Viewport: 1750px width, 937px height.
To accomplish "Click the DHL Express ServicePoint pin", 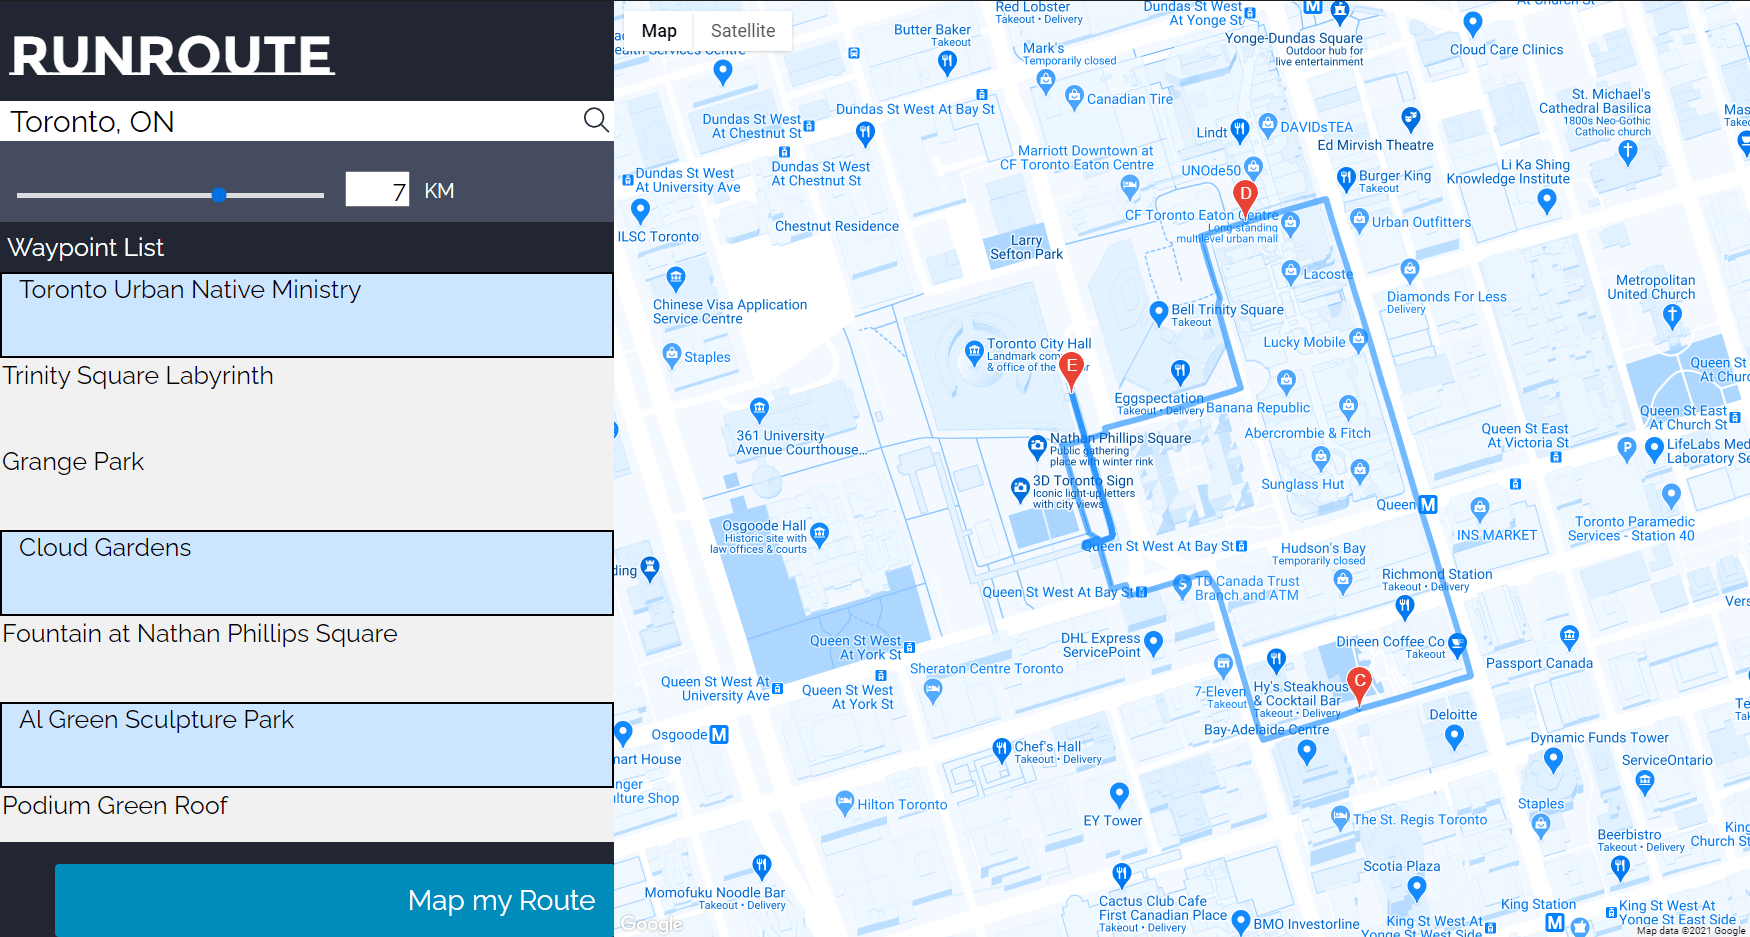I will 1153,642.
